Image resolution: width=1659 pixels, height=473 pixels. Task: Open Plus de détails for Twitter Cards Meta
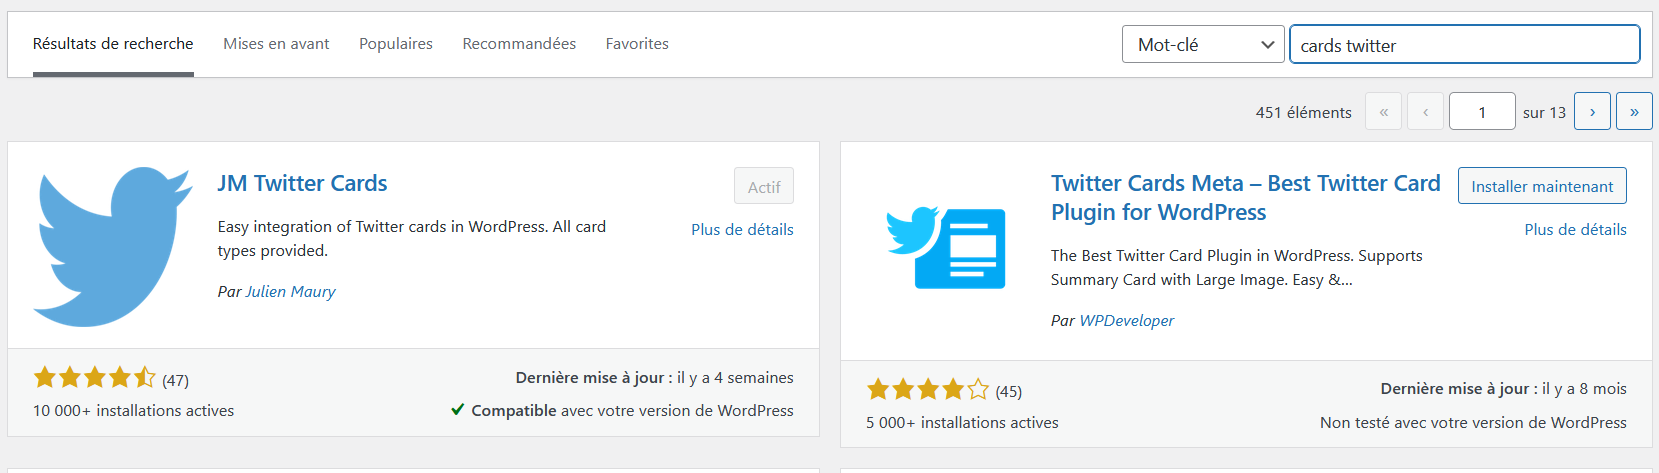[1575, 229]
